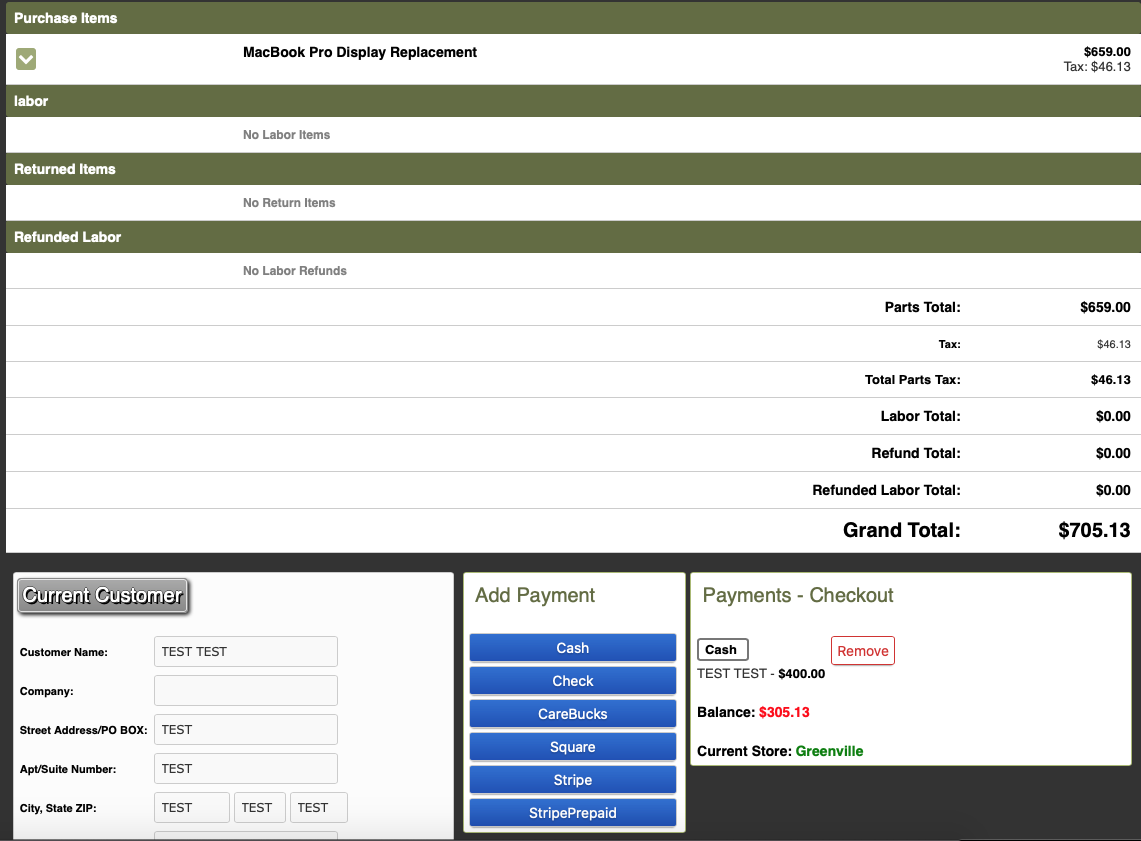Select the State input field
This screenshot has width=1141, height=841.
[x=259, y=808]
